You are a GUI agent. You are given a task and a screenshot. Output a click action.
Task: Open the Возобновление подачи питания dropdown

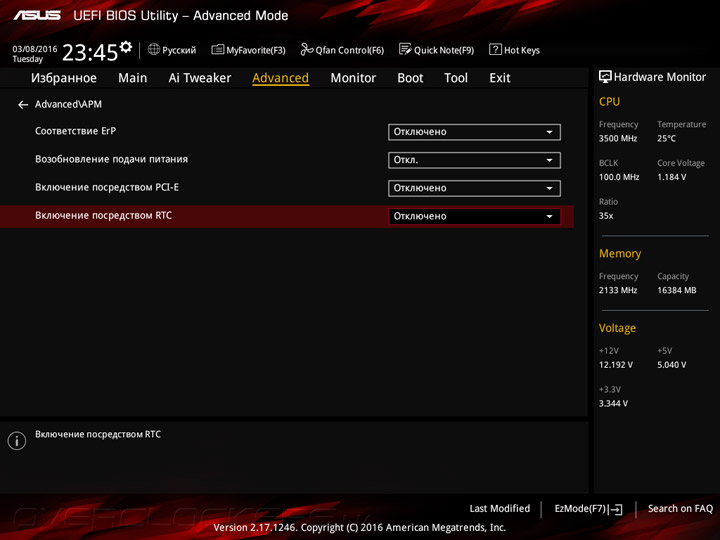pyautogui.click(x=474, y=160)
